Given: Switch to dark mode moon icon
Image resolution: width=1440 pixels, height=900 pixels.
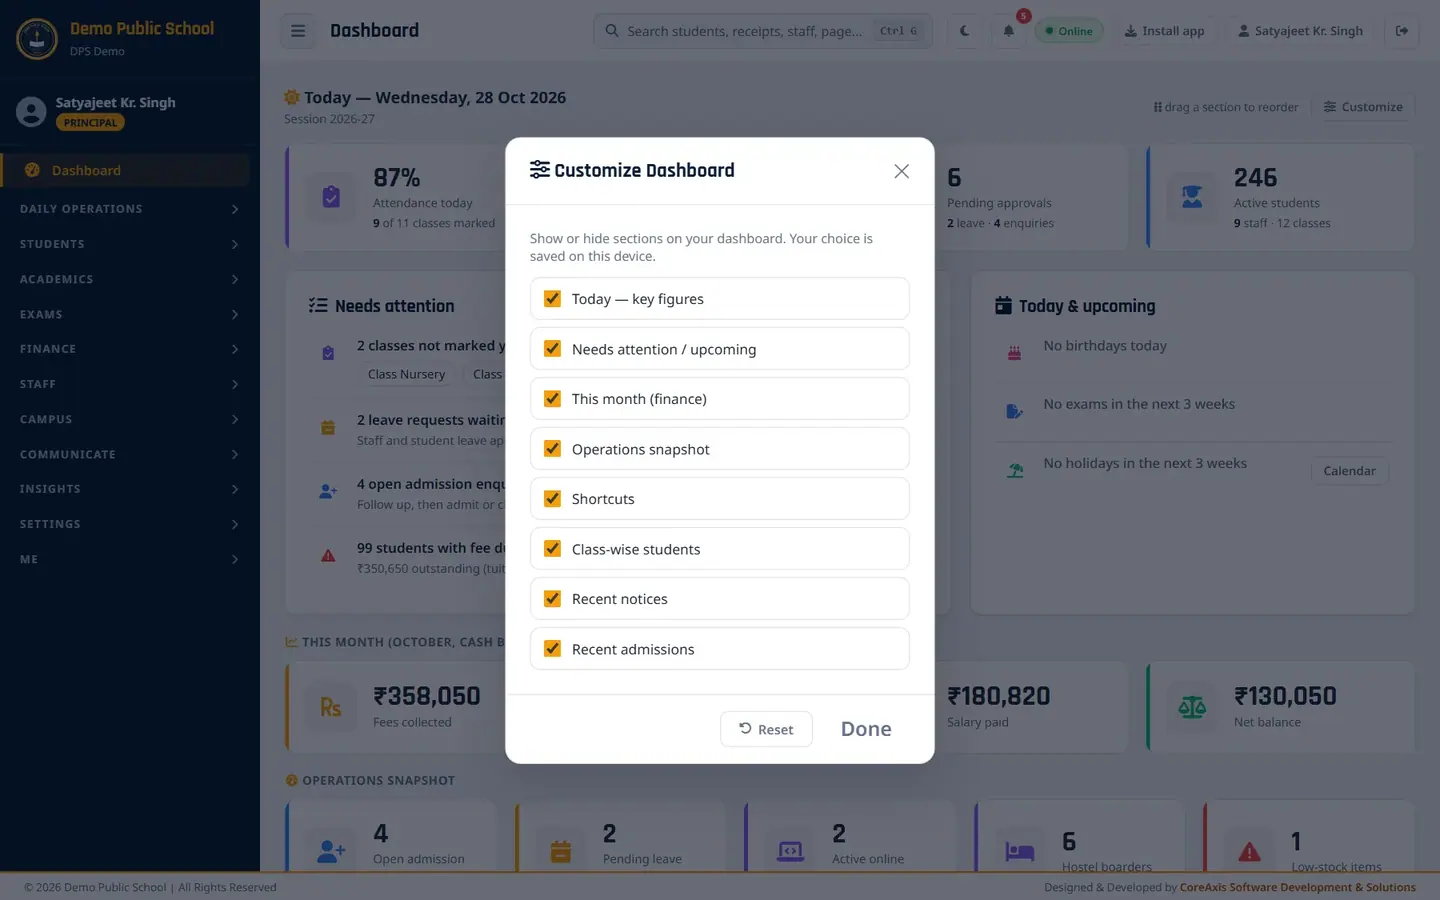Looking at the screenshot, I should [965, 31].
